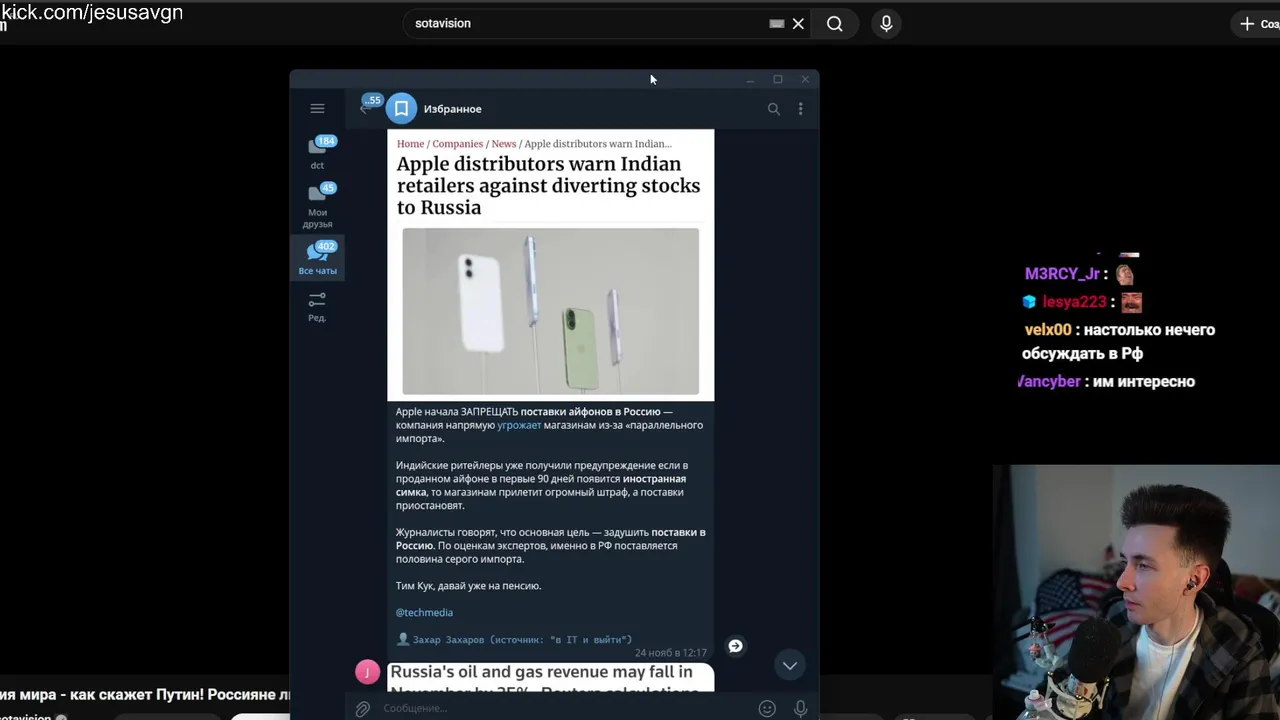Open Saved Messages bookmark avatar
The width and height of the screenshot is (1280, 720).
[401, 109]
